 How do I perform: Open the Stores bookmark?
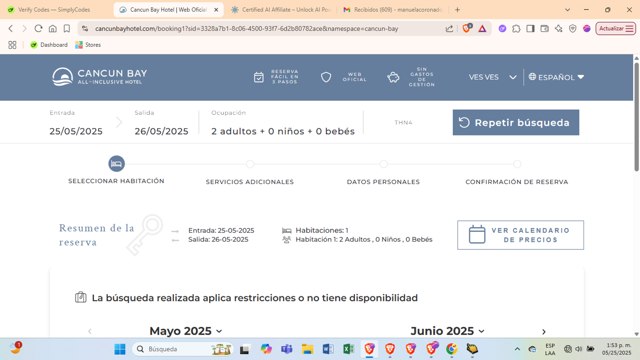point(88,45)
